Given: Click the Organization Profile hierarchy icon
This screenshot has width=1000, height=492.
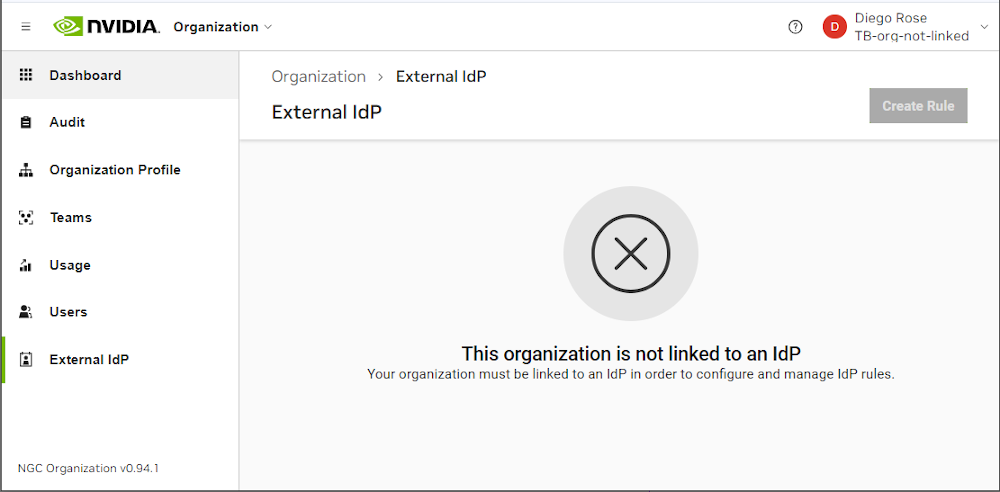Looking at the screenshot, I should [x=27, y=170].
